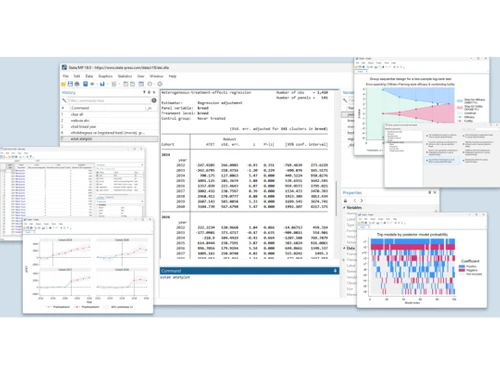Image resolution: width=500 pixels, height=375 pixels.
Task: Open the Window menu
Action: click(156, 76)
